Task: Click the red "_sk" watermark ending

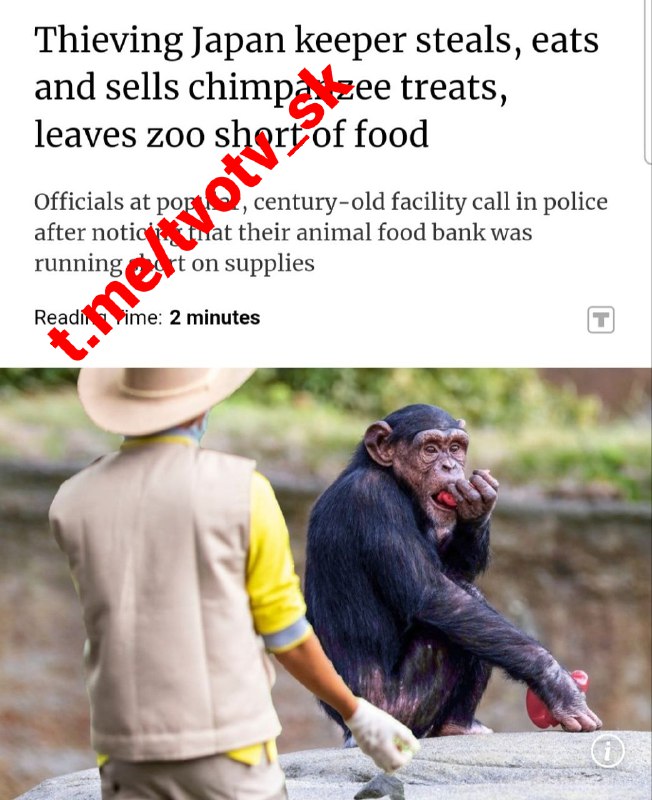Action: click(311, 105)
